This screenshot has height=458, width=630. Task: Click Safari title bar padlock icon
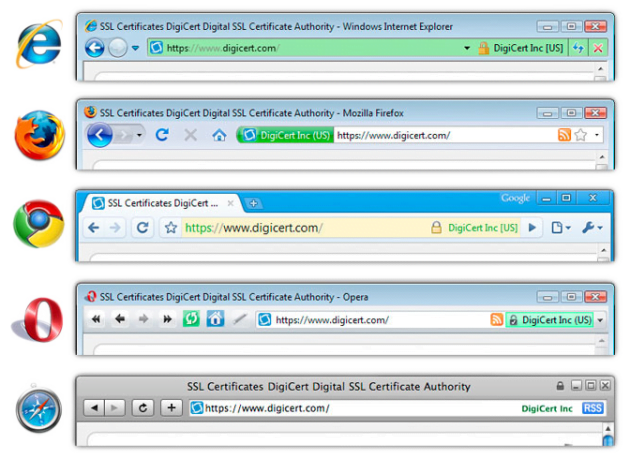coord(560,386)
